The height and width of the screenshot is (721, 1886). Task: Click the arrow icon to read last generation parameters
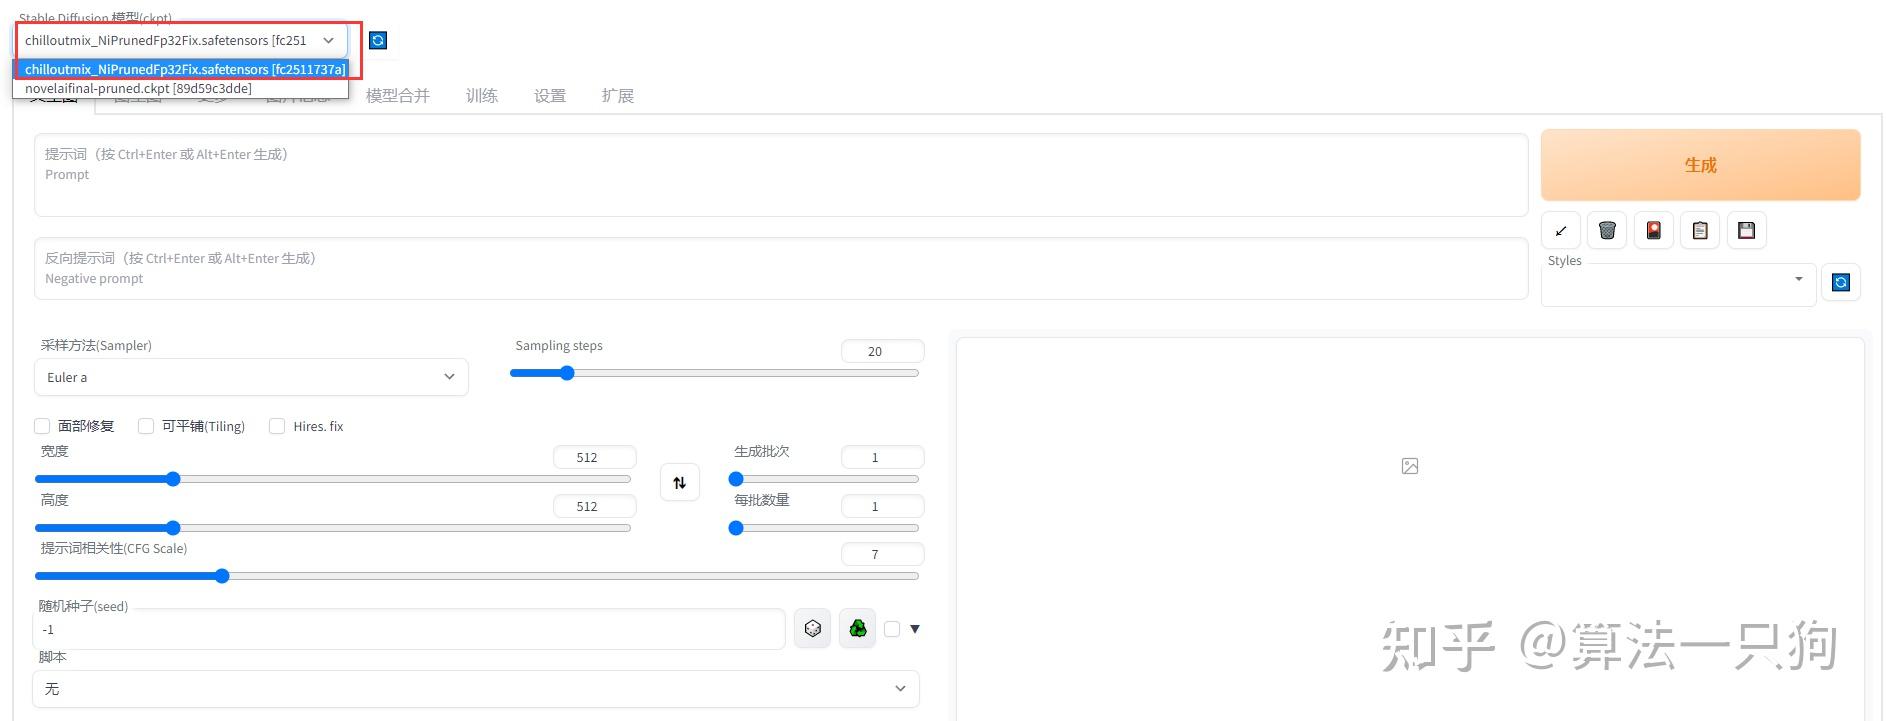tap(1561, 231)
